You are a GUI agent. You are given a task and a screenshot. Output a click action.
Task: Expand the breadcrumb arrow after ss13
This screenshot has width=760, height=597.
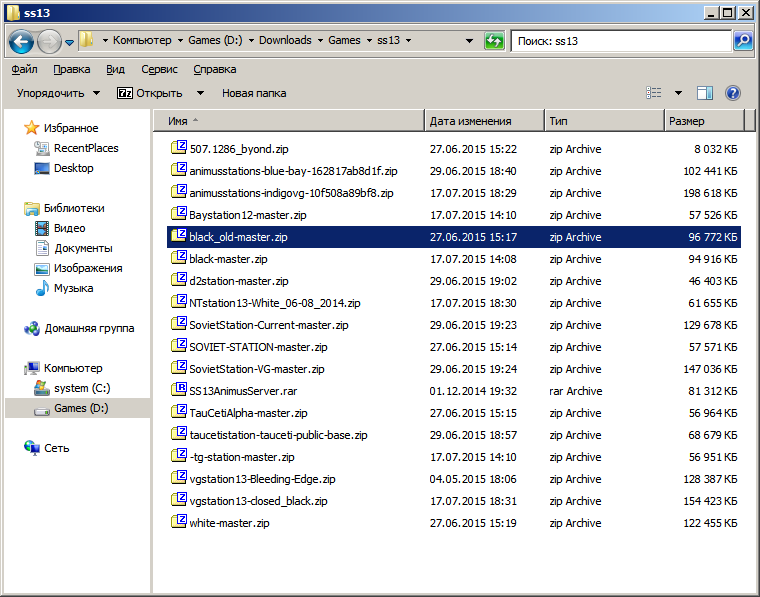click(408, 40)
